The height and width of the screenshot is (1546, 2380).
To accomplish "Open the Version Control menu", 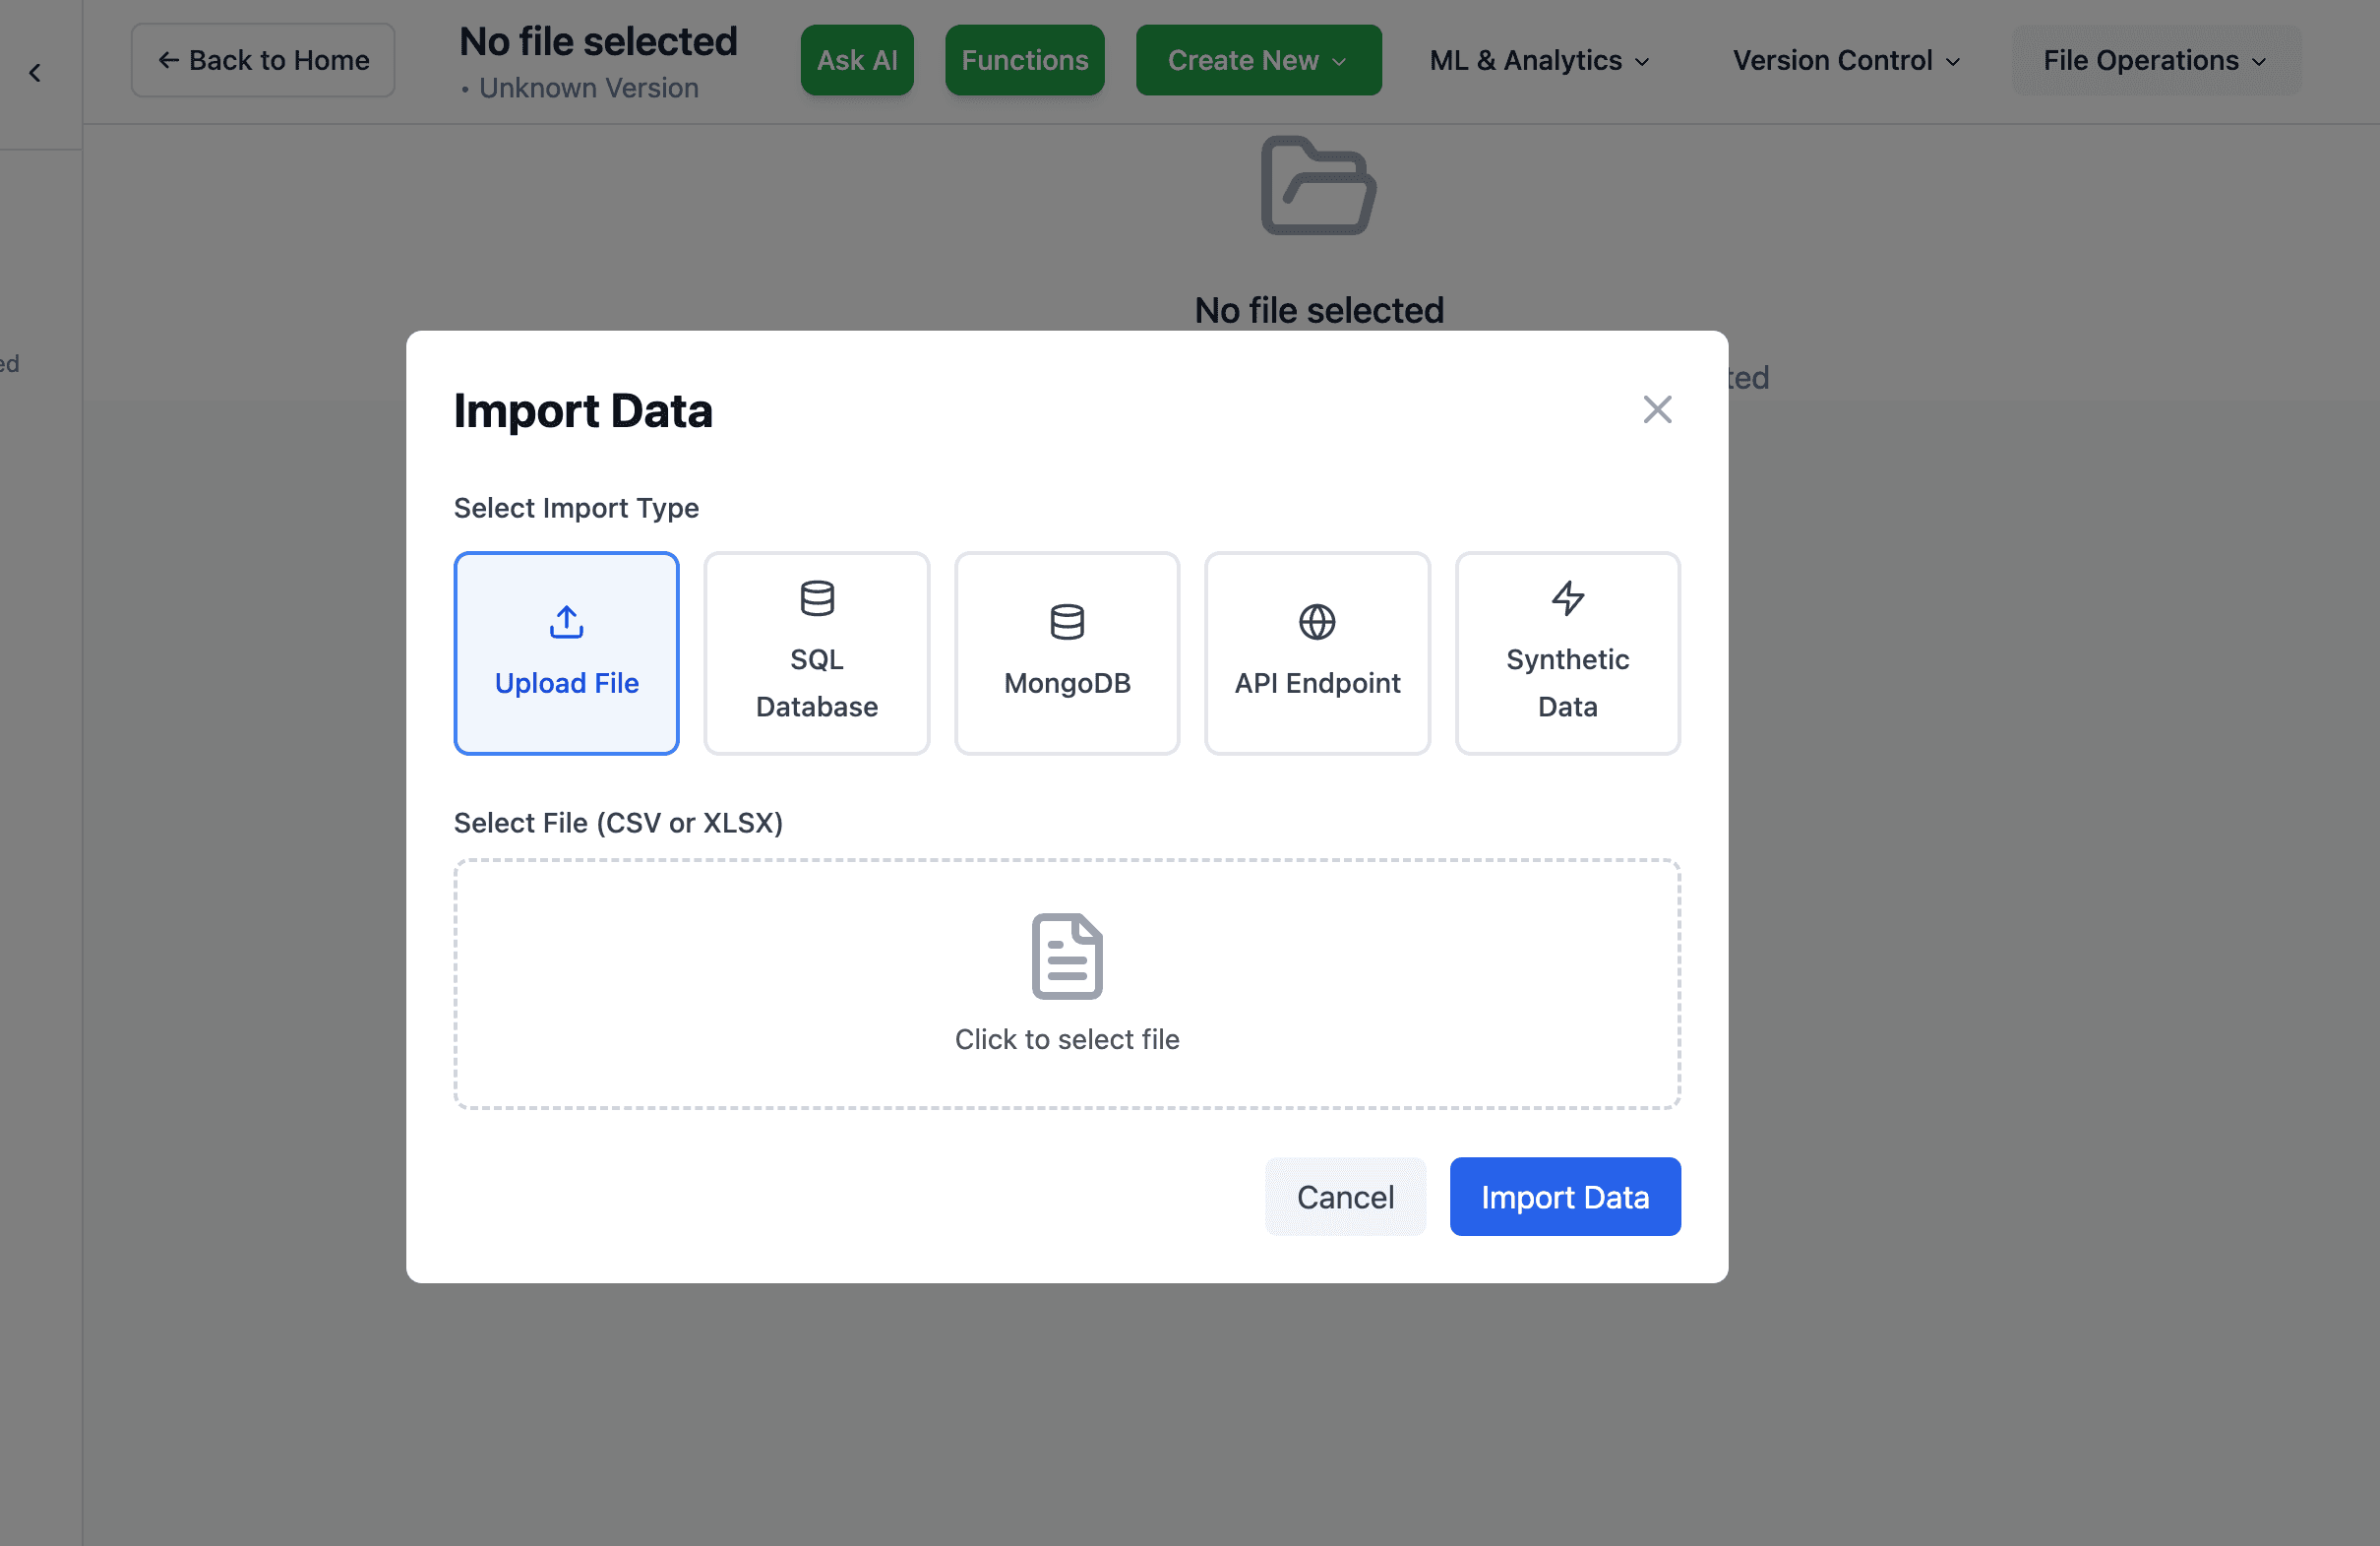I will 1846,60.
